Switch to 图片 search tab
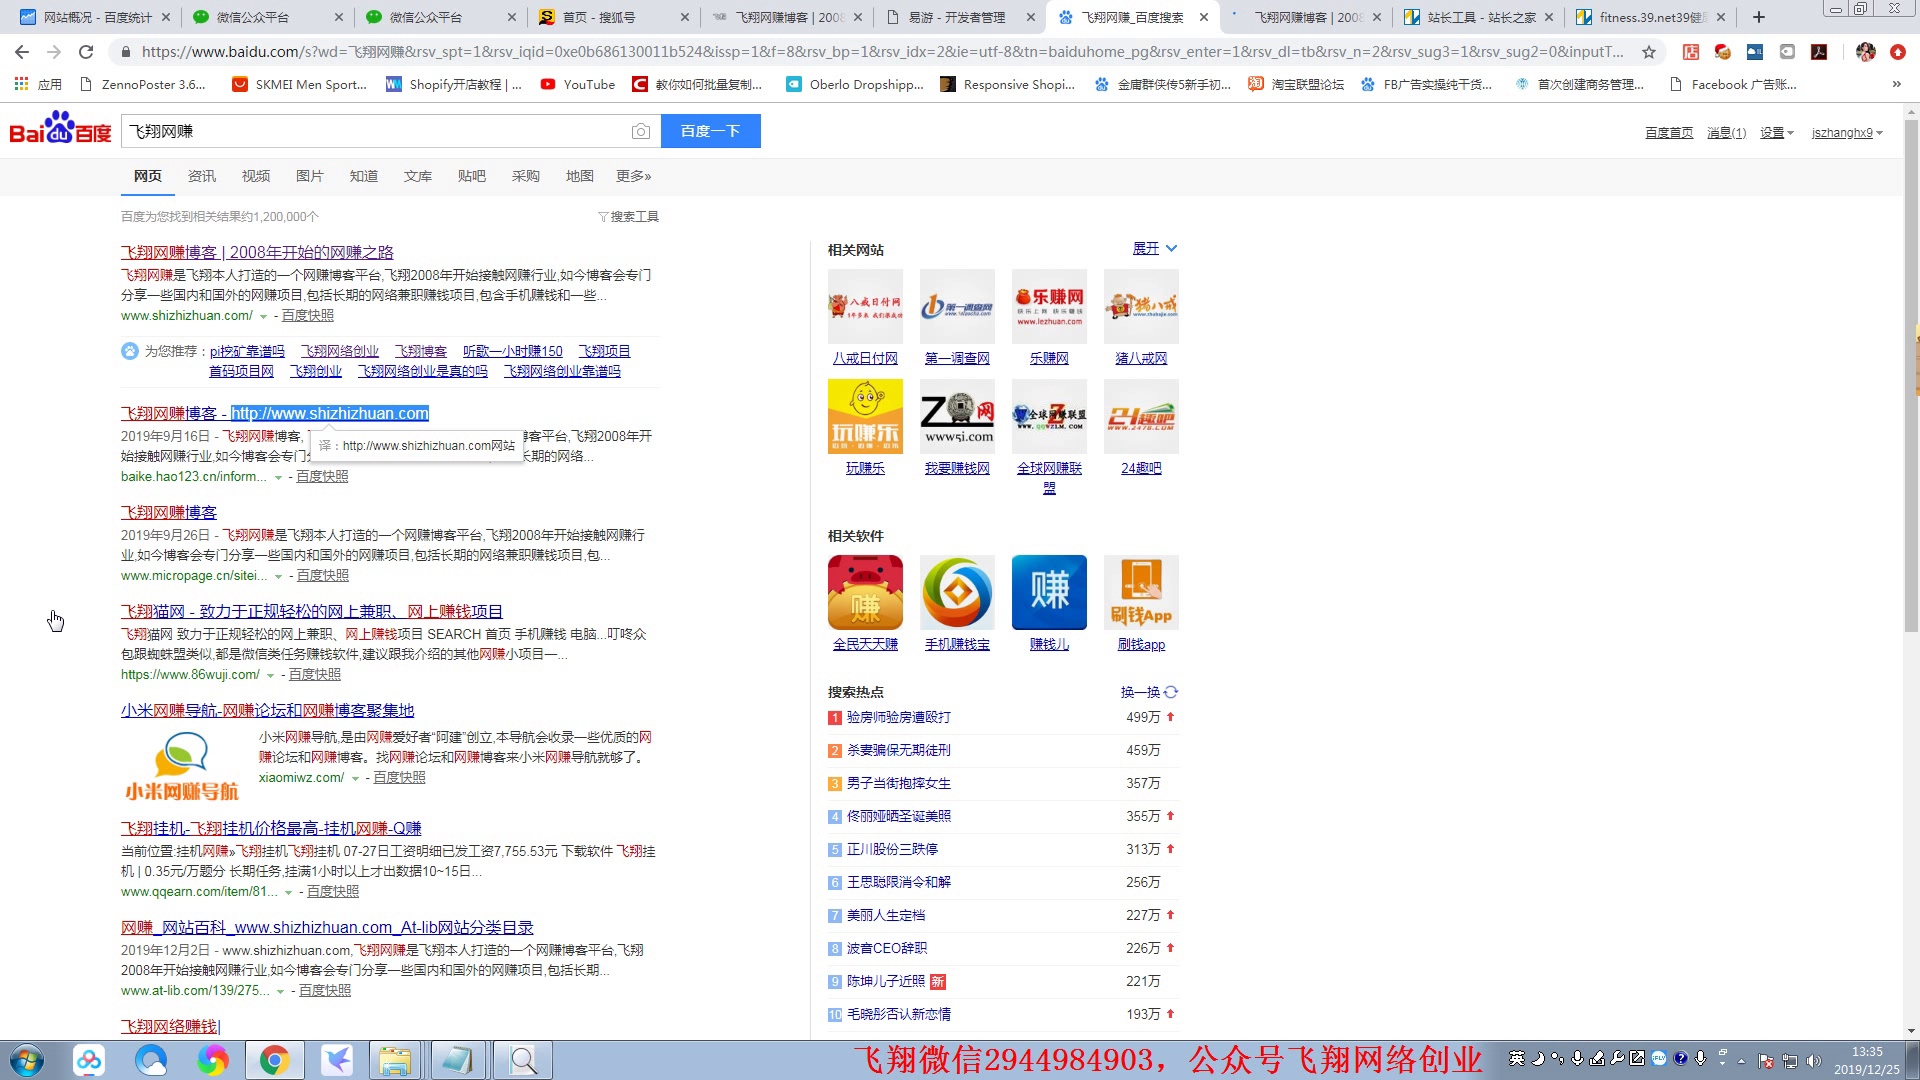The height and width of the screenshot is (1080, 1920). point(310,176)
